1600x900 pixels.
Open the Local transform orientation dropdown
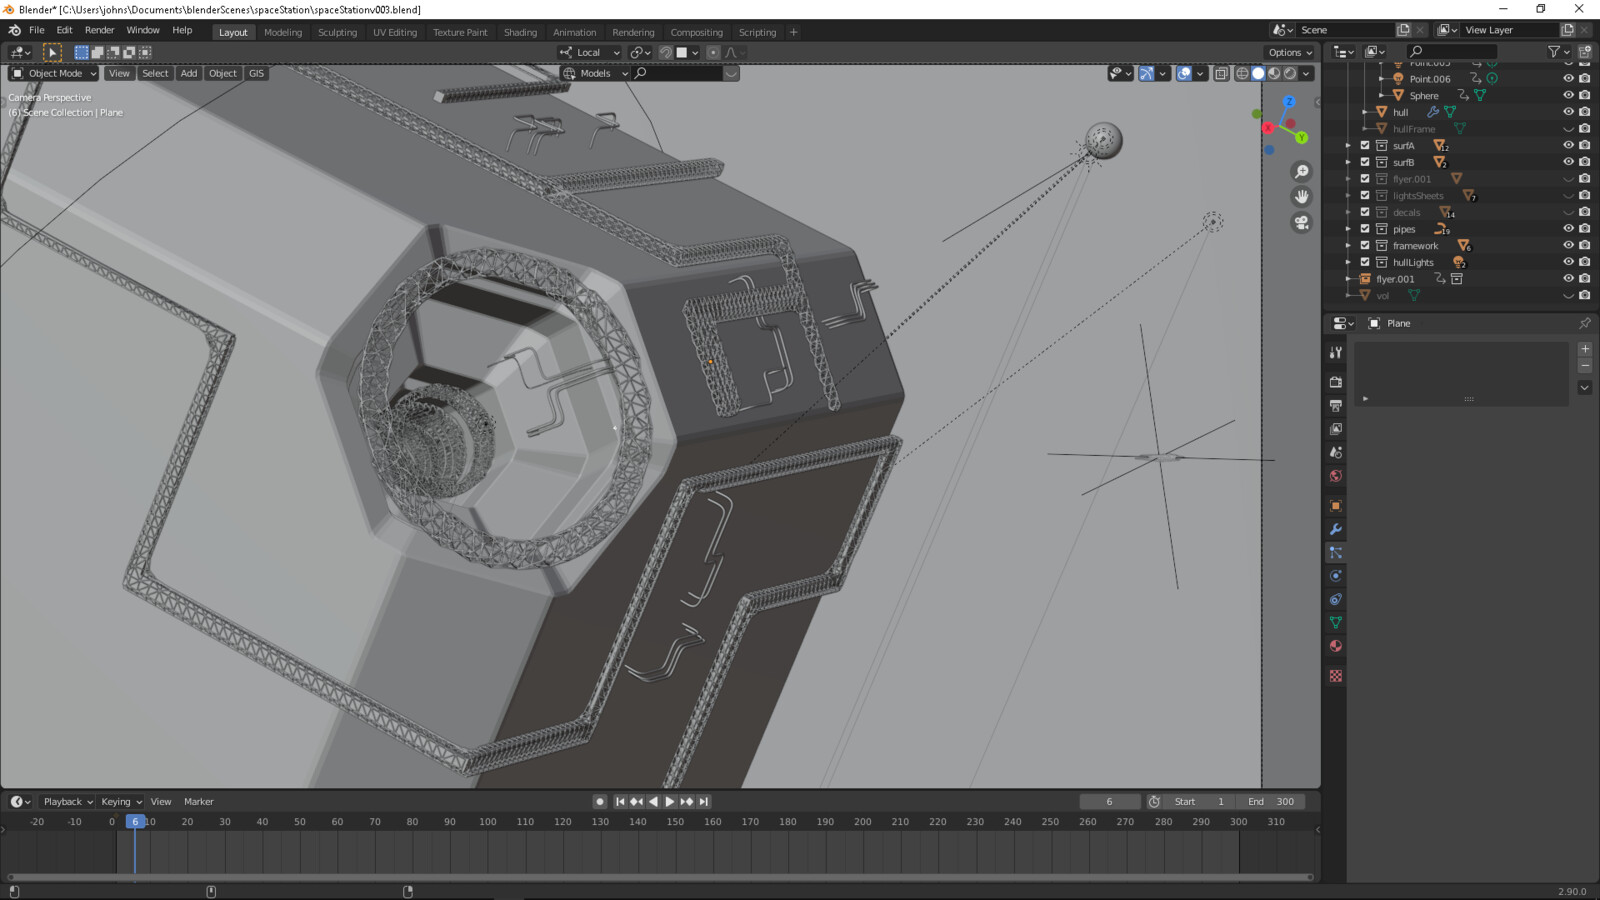[590, 52]
